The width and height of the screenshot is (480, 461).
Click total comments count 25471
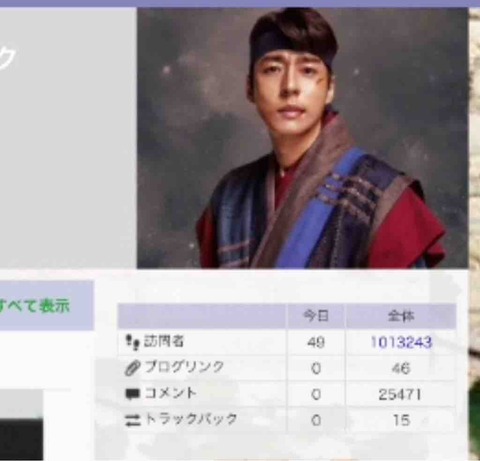pos(400,395)
